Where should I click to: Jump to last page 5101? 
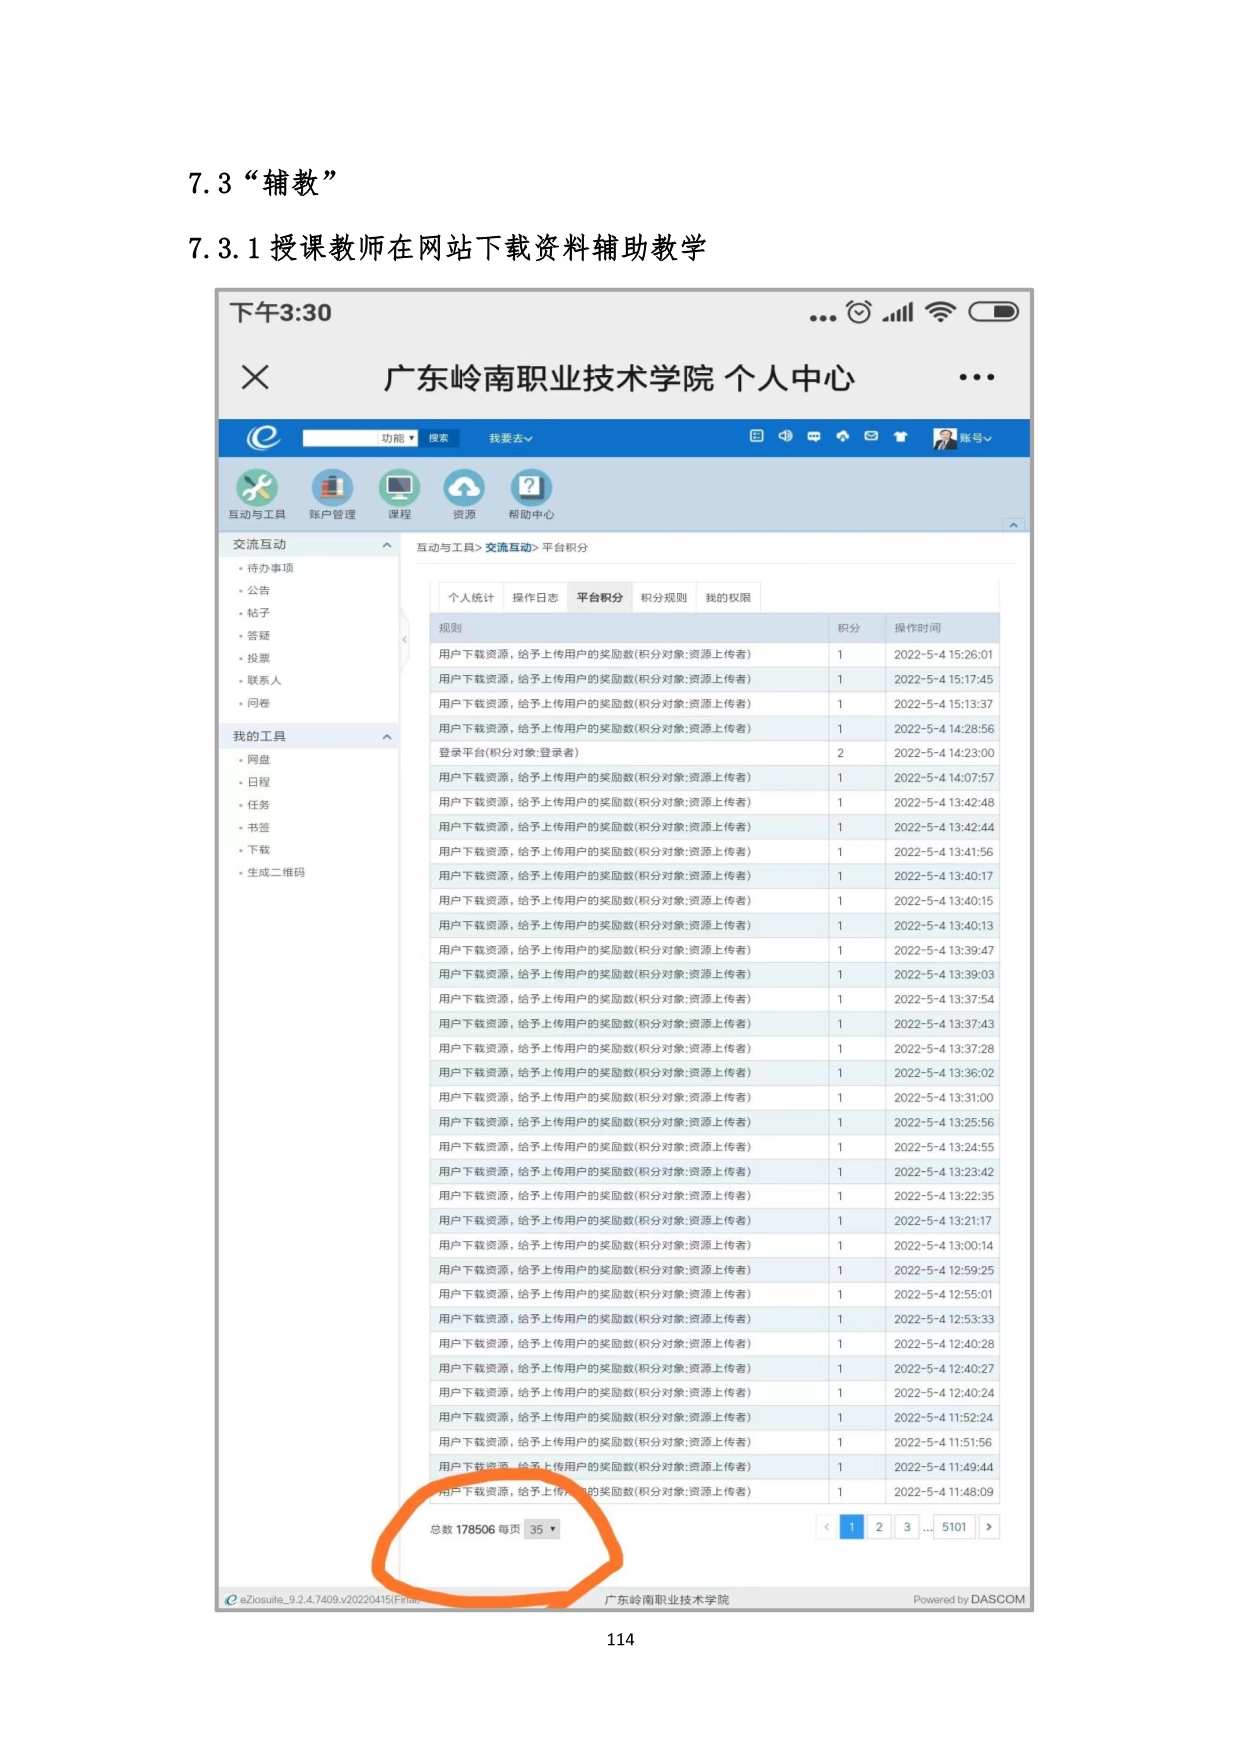pos(954,1527)
